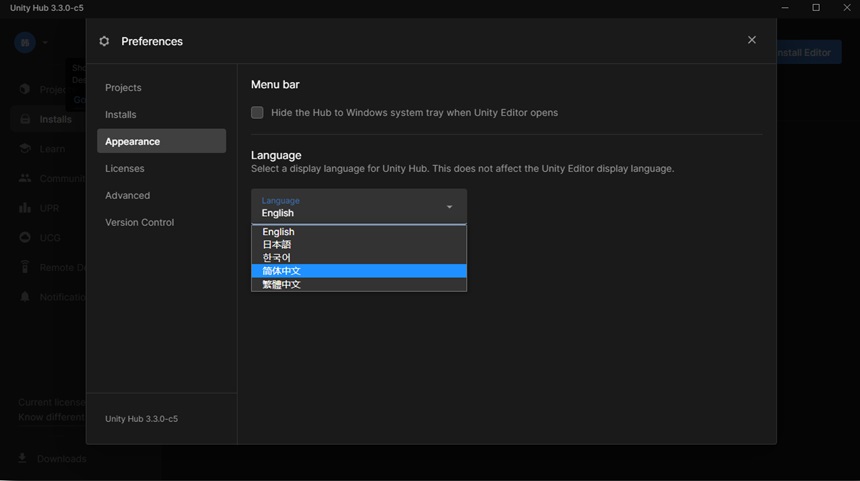Click Installs label in Hub sidebar
The image size is (860, 481).
[x=55, y=119]
